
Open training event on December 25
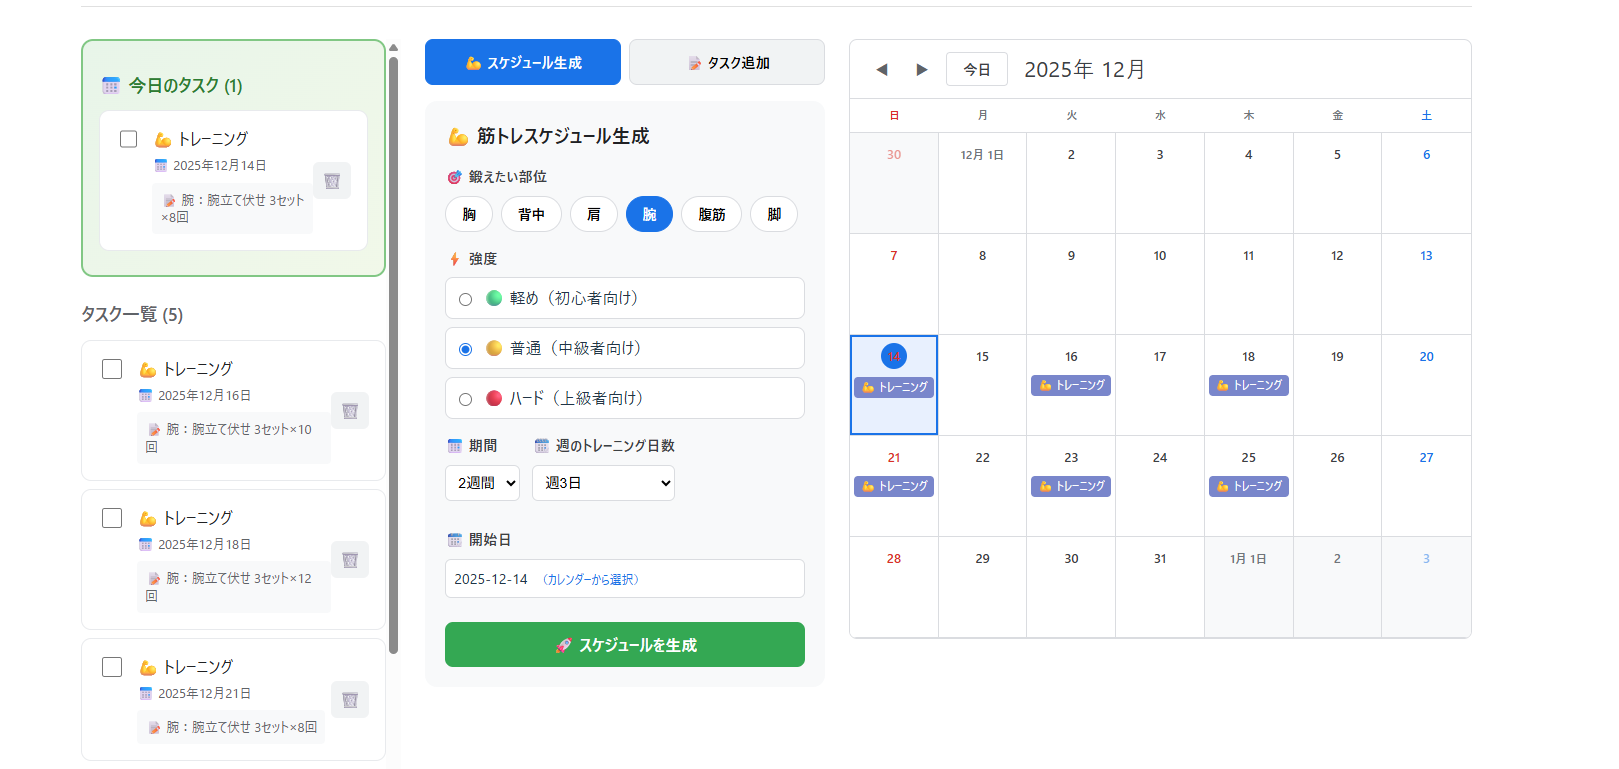click(1248, 487)
